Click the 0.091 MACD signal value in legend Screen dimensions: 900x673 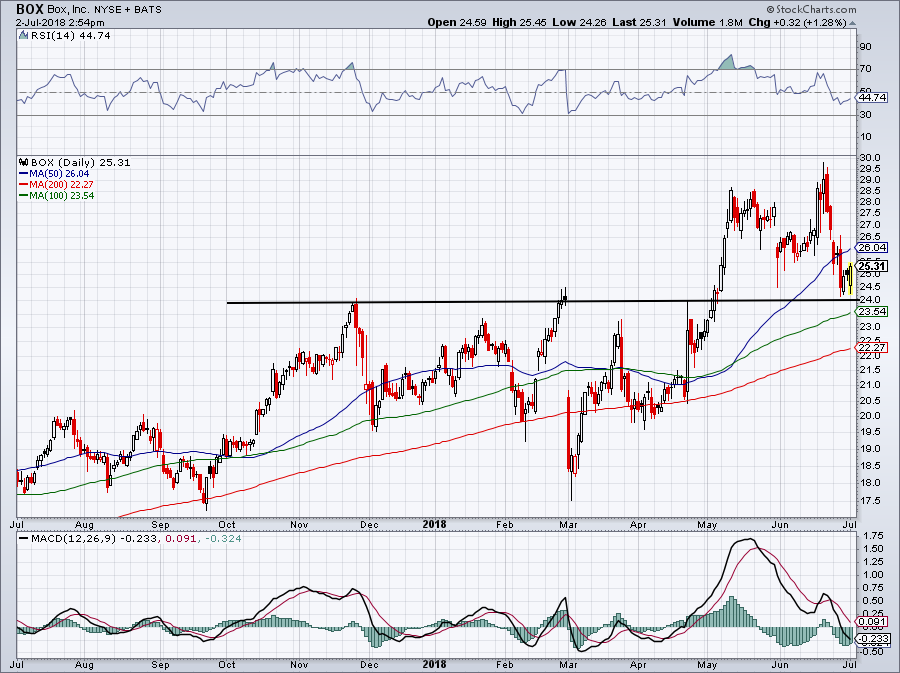[x=179, y=538]
